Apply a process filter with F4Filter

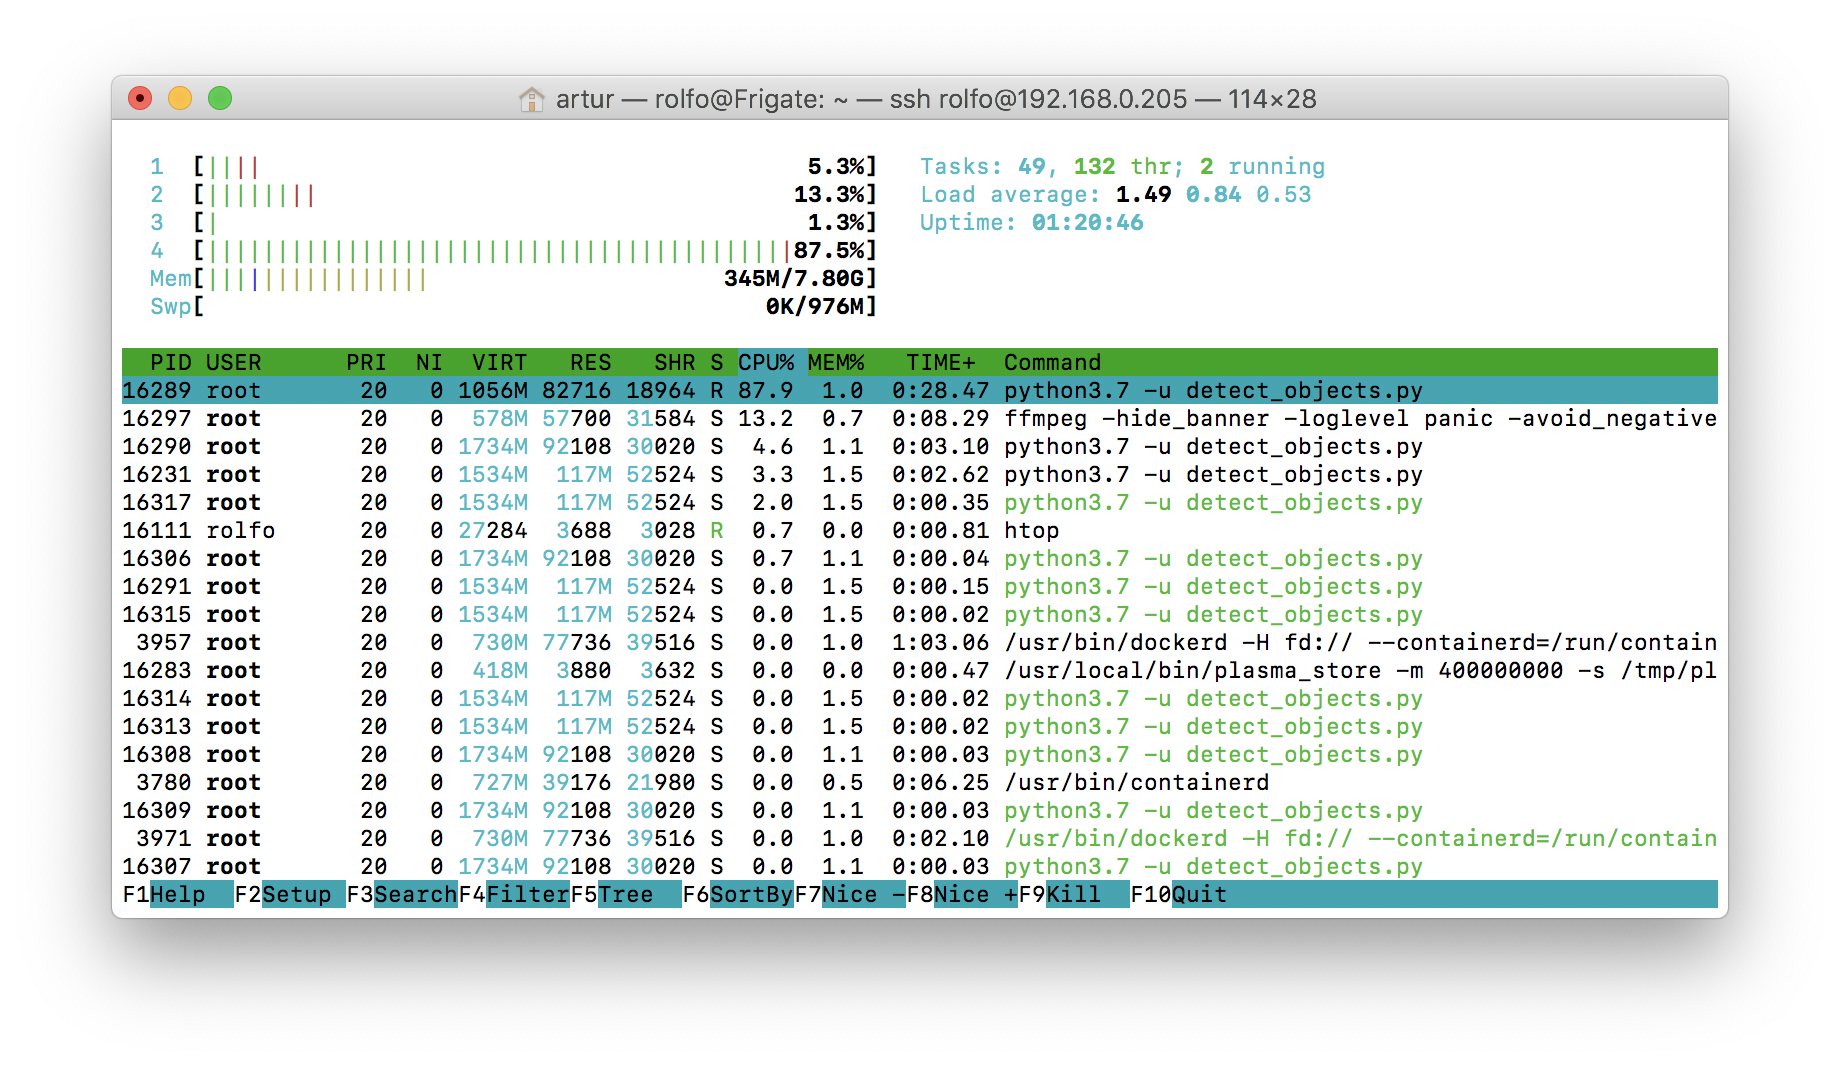tap(516, 894)
